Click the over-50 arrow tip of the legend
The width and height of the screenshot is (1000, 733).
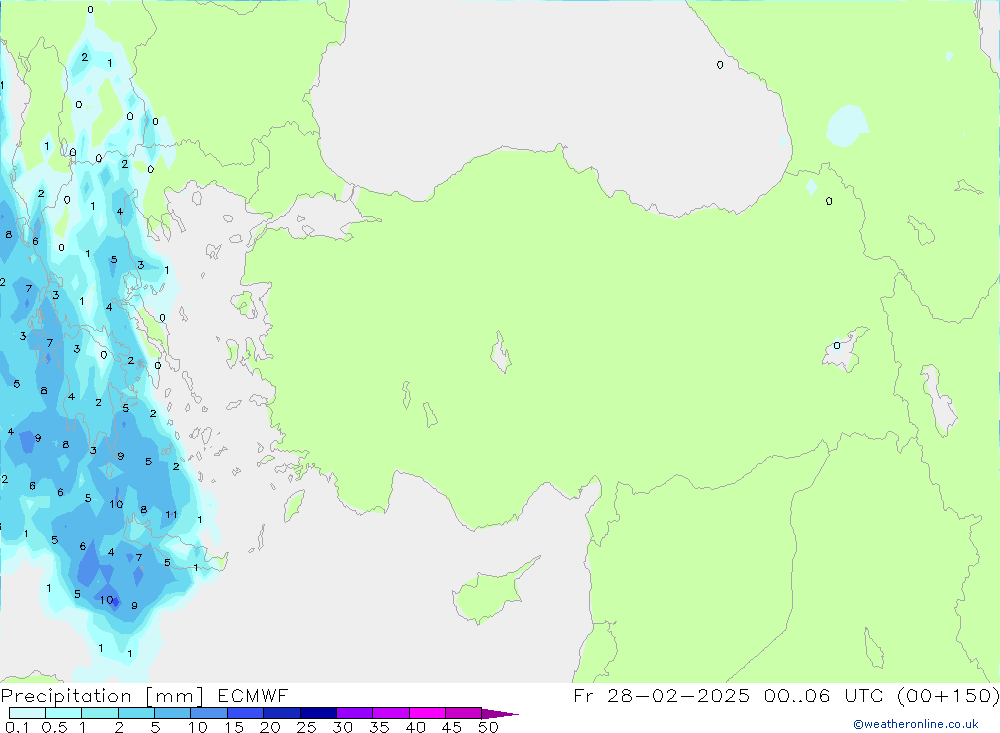501,714
